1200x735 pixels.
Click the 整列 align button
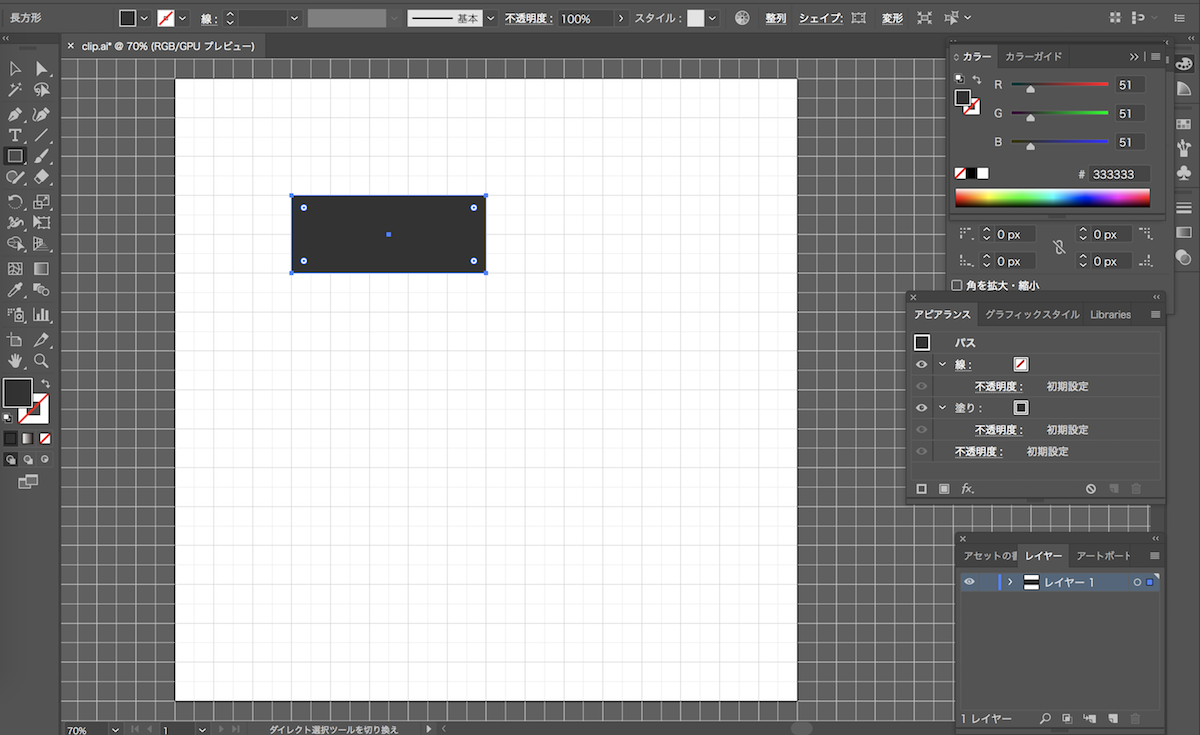[776, 19]
